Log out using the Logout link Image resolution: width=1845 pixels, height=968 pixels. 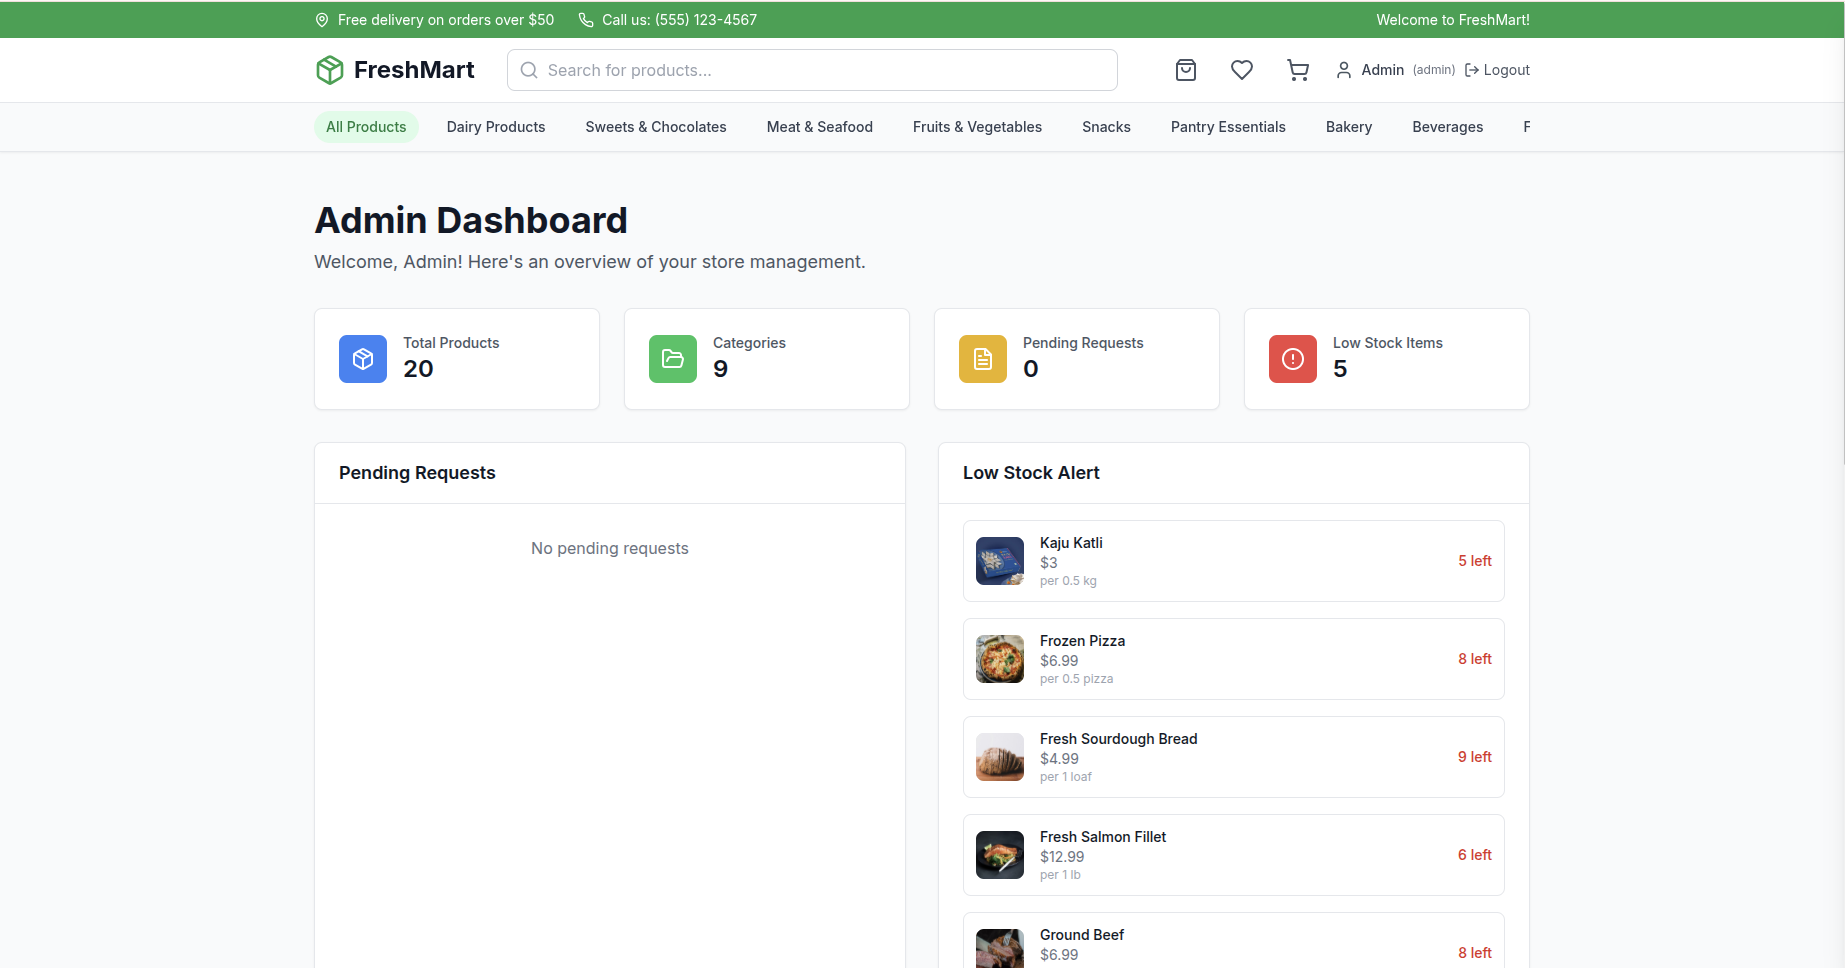[x=1497, y=70]
